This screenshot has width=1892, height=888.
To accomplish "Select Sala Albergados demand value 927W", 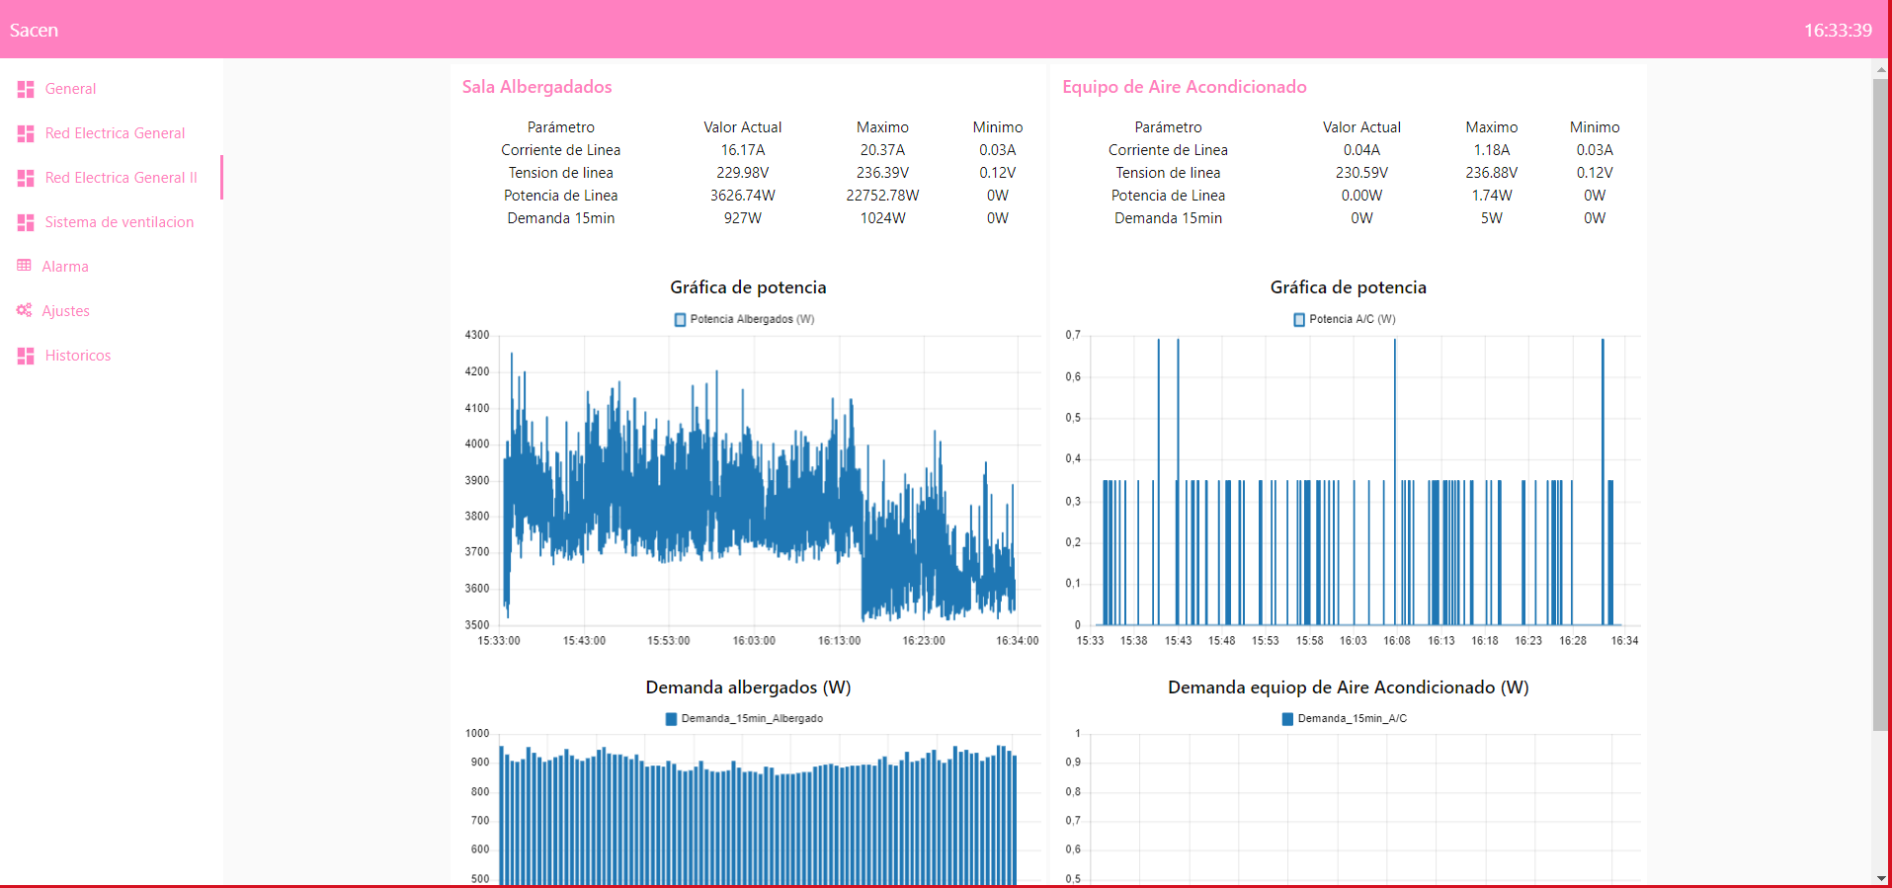I will (x=742, y=218).
